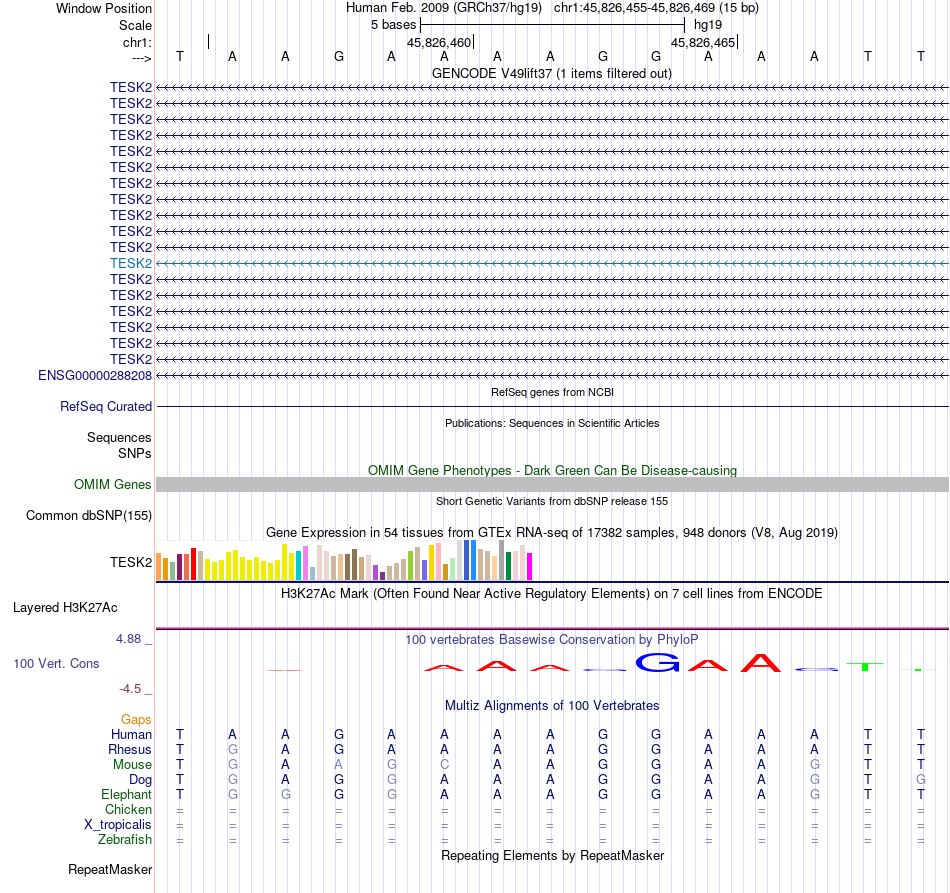Click the chr1: ruler label
950x893 pixels.
tap(137, 42)
